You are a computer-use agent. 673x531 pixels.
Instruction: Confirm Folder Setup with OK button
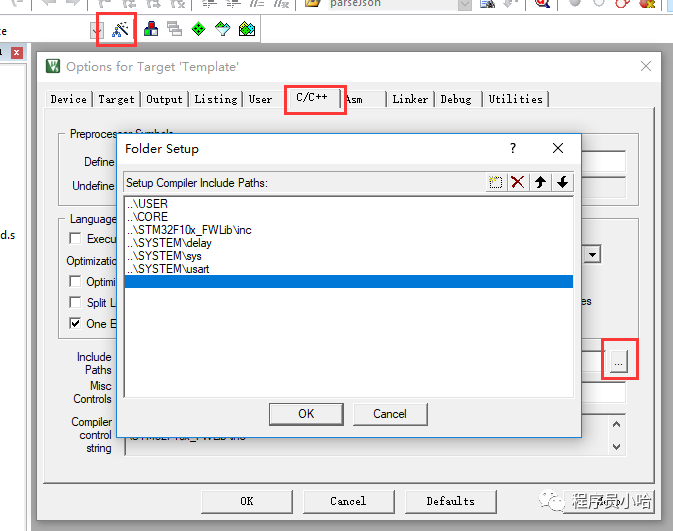pyautogui.click(x=306, y=414)
